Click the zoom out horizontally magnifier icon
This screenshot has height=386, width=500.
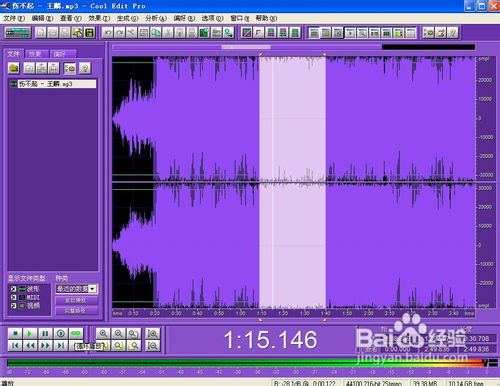(x=118, y=333)
